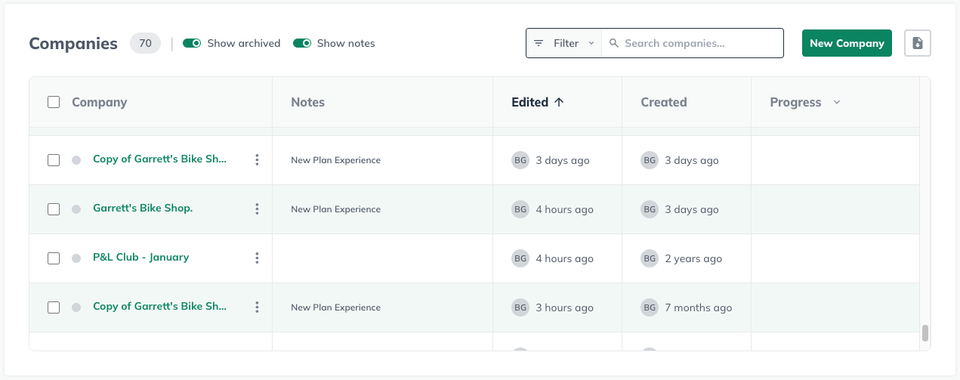The width and height of the screenshot is (960, 380).
Task: Click '7 months ago' created text
Action: [x=699, y=308]
